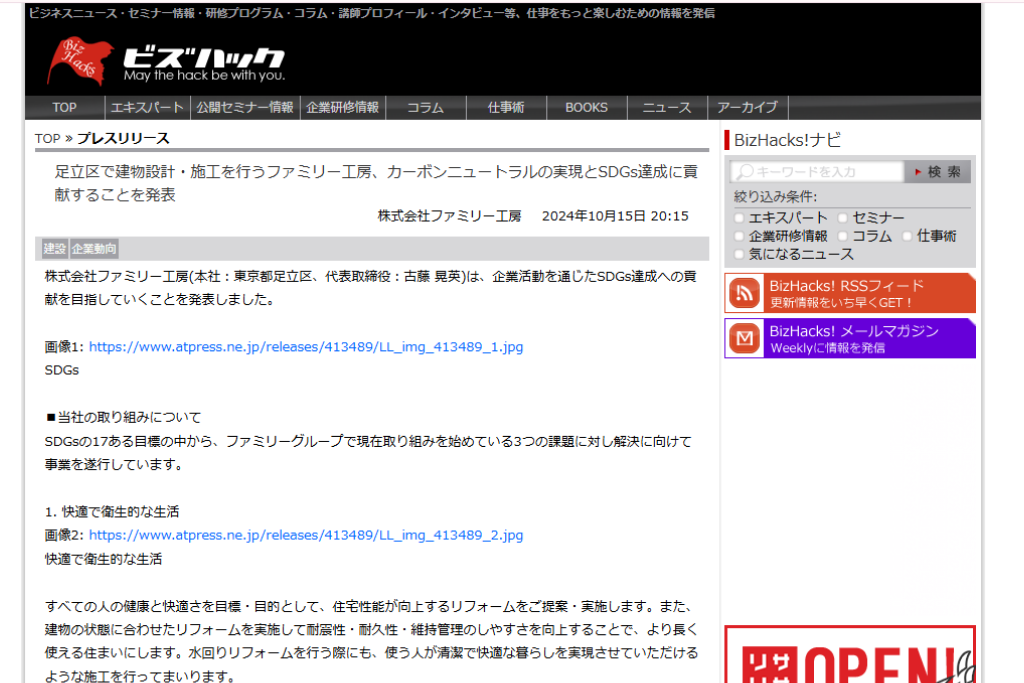1024x683 pixels.
Task: Click the May the hack be with you tagline
Action: (204, 75)
